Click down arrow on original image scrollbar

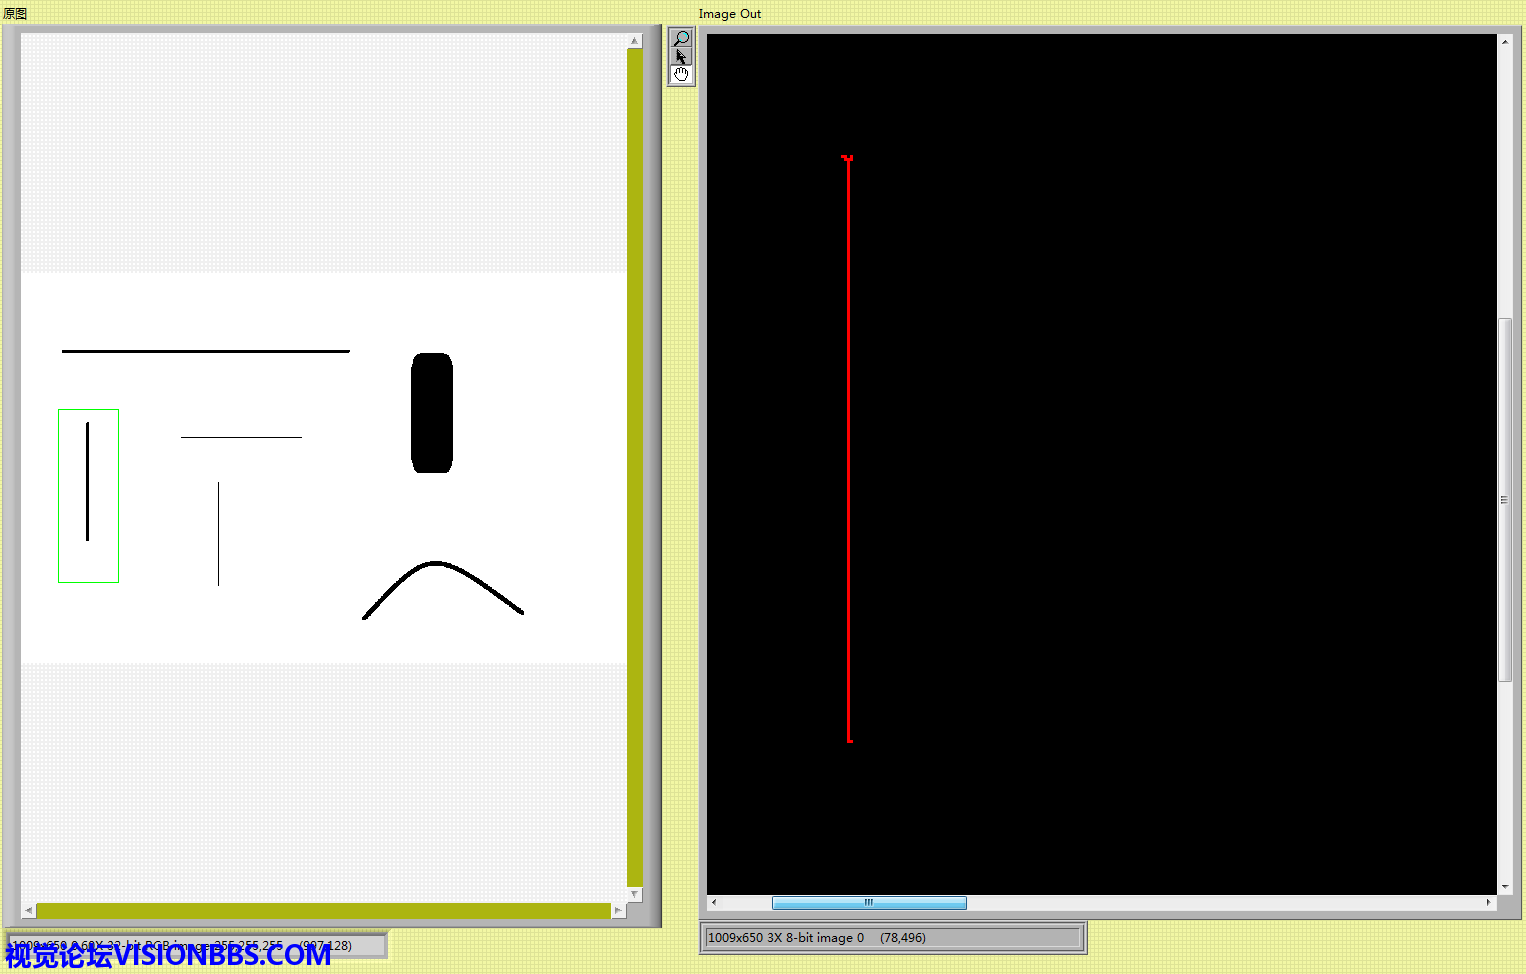(x=634, y=894)
